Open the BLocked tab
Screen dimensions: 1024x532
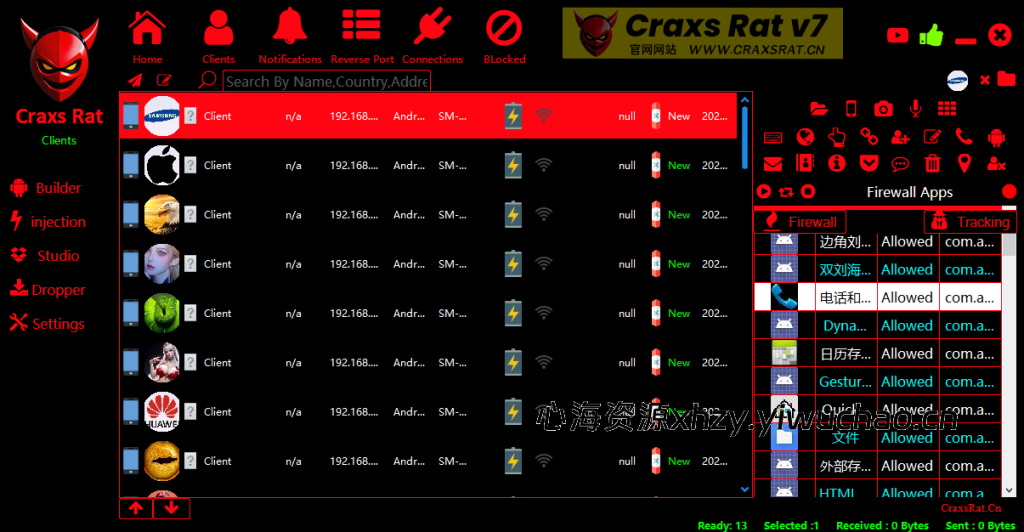(x=504, y=37)
